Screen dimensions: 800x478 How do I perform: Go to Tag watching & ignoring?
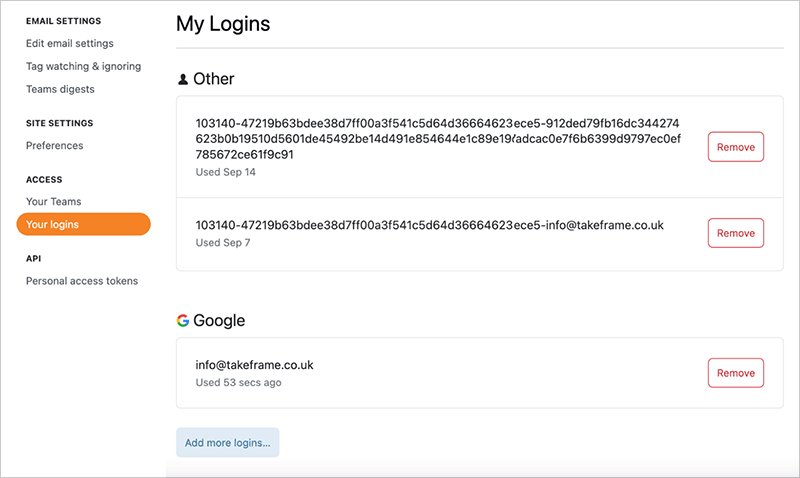pyautogui.click(x=83, y=66)
